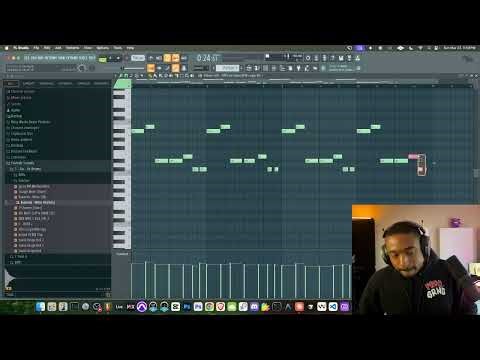Open the Help menu

130,48
